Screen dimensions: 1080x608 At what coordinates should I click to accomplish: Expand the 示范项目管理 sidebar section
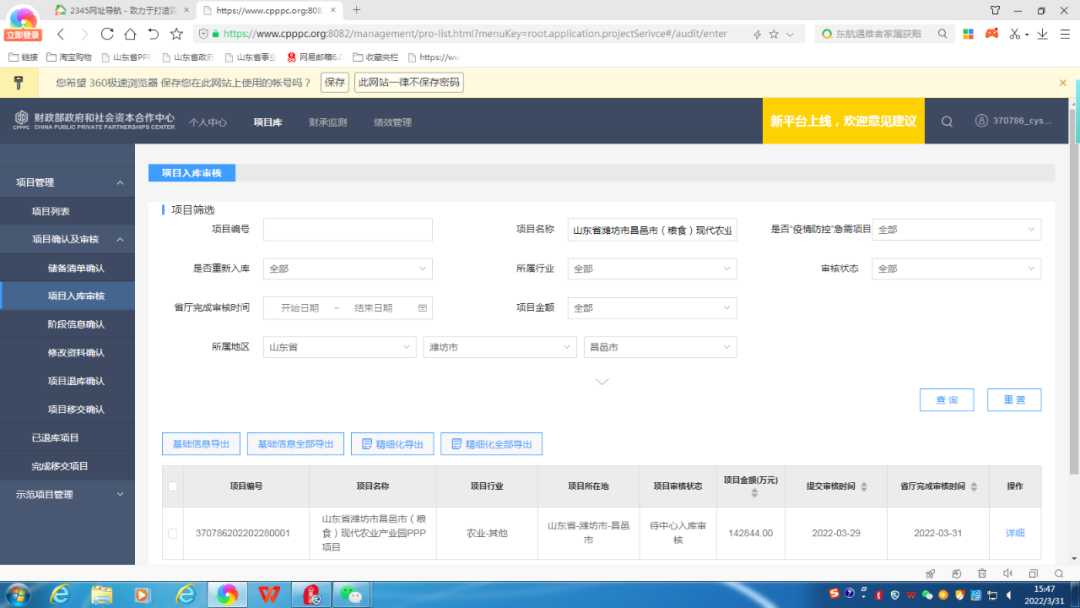[66, 494]
